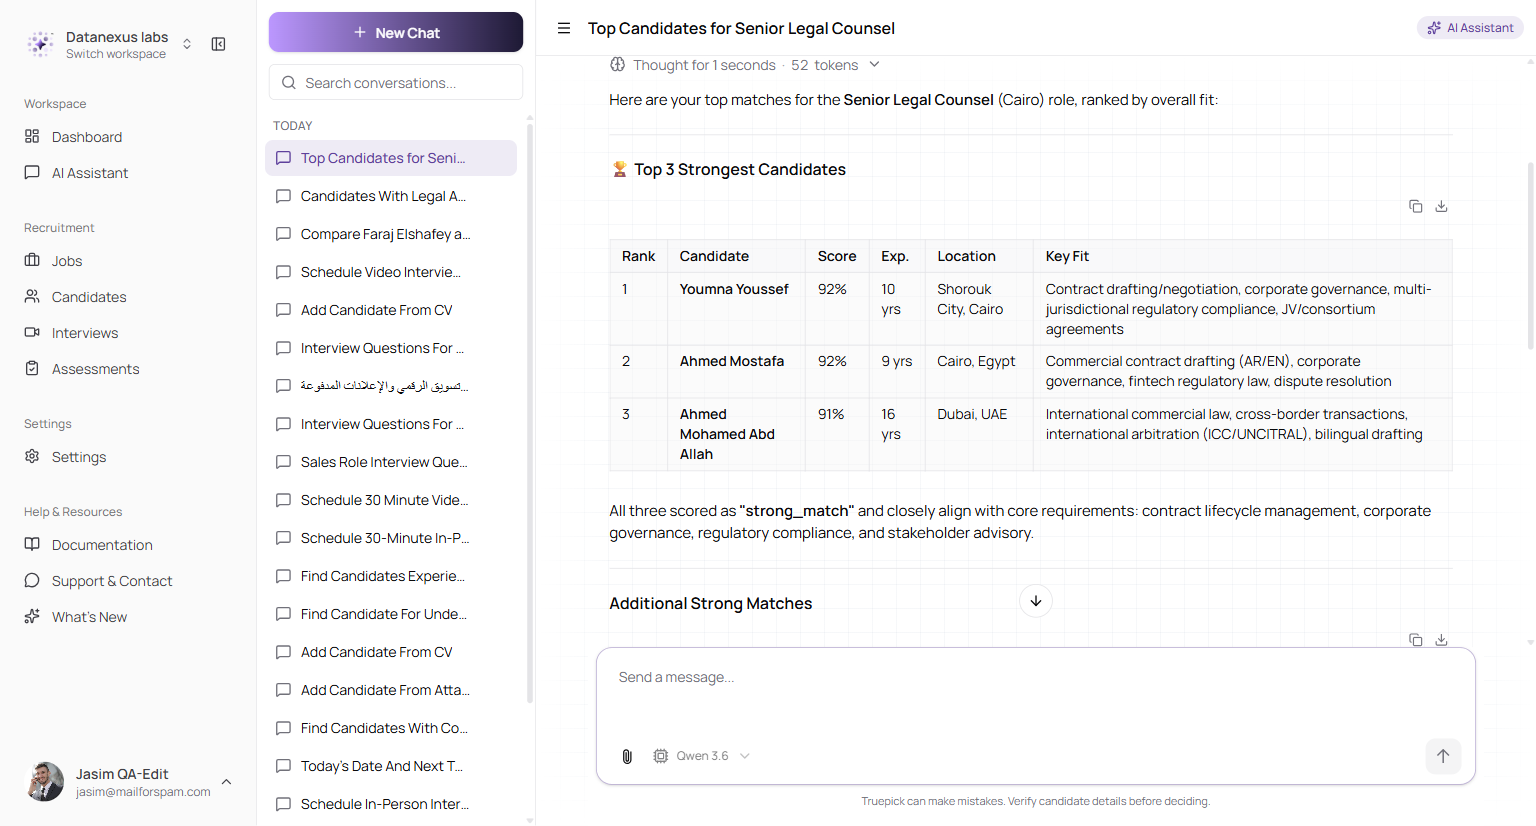Select 'Top Candidates for Seni...' conversation
Viewport: 1536px width, 826px height.
click(391, 158)
